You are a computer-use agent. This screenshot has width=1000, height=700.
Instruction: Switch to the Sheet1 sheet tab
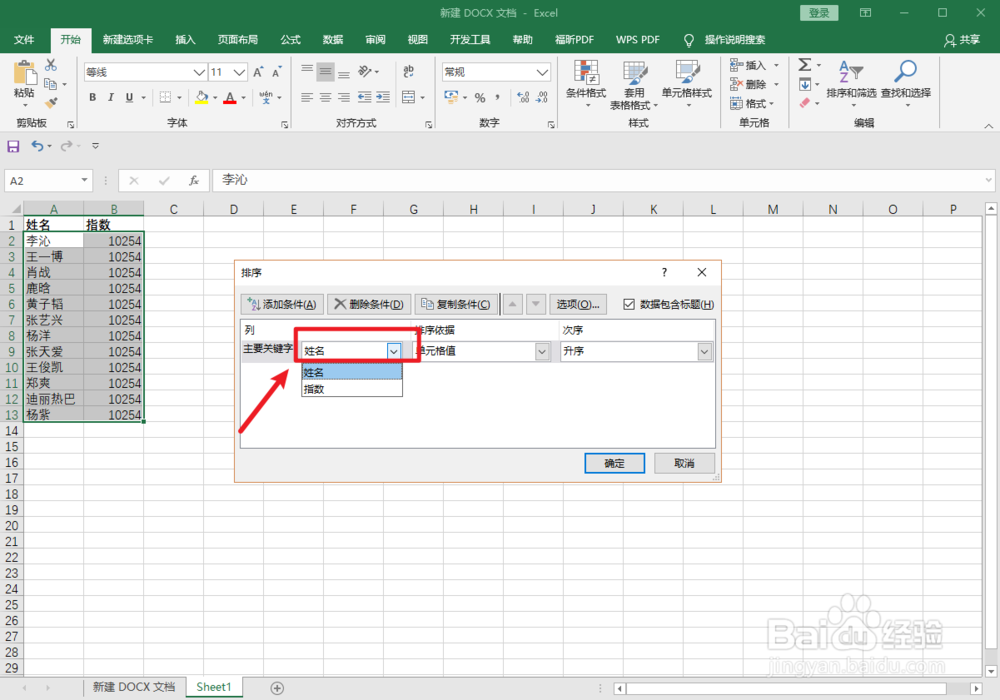213,687
